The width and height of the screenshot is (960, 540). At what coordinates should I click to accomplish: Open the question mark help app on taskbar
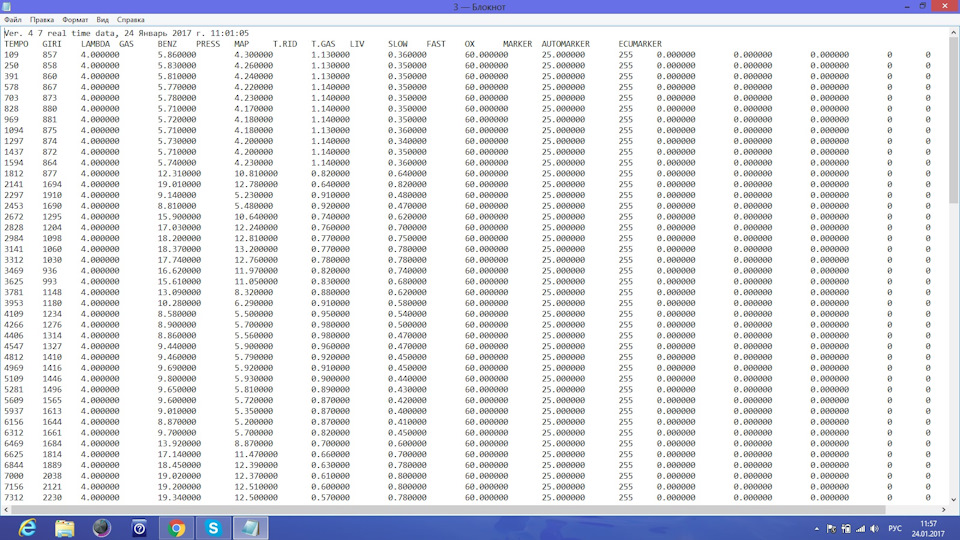tap(139, 528)
